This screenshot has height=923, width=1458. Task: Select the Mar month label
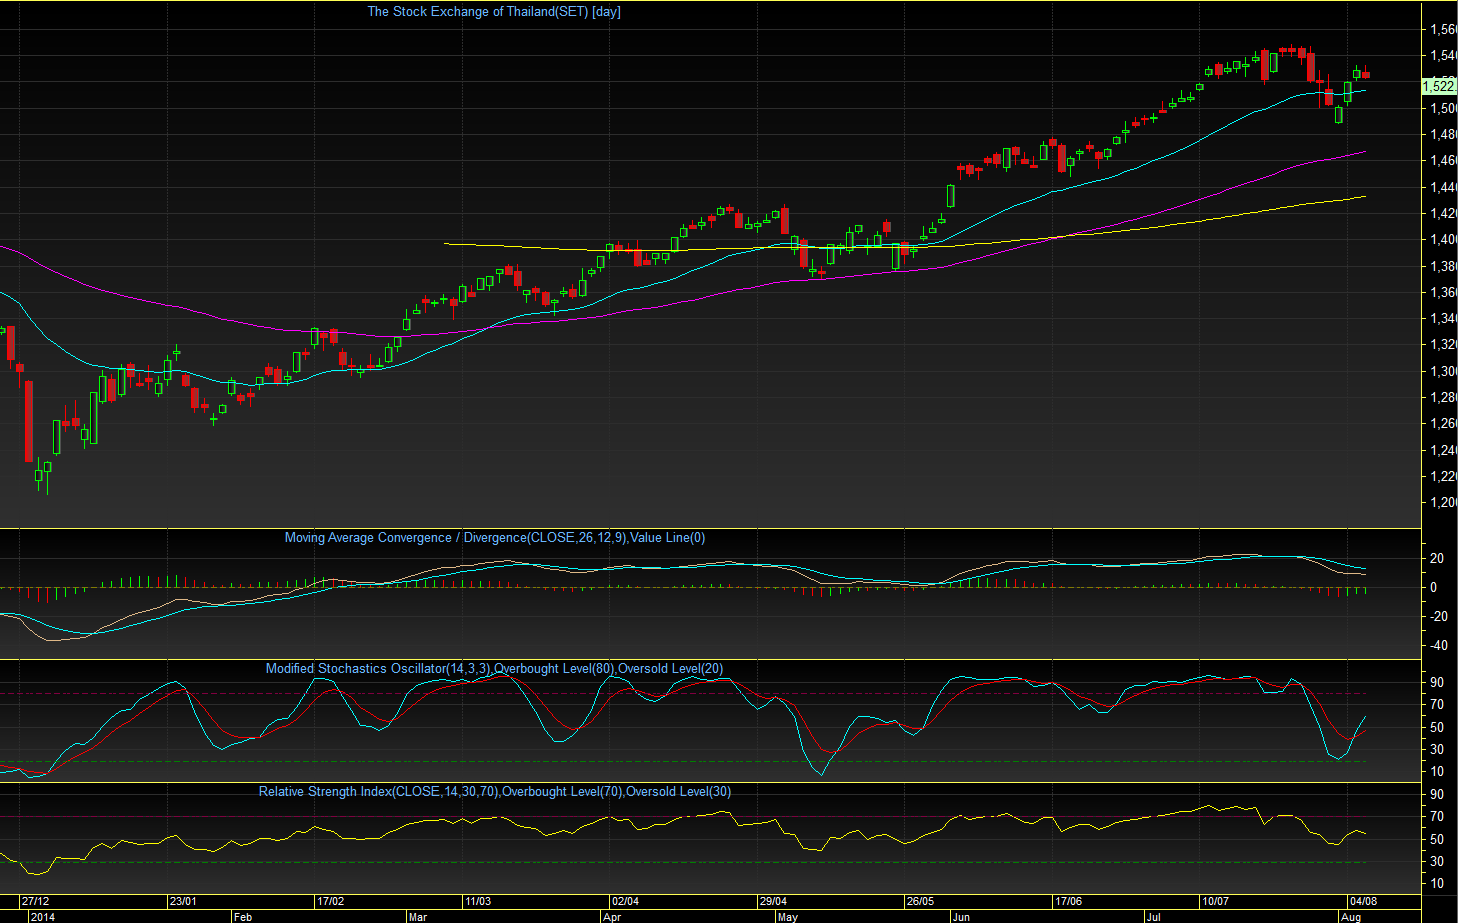point(417,916)
